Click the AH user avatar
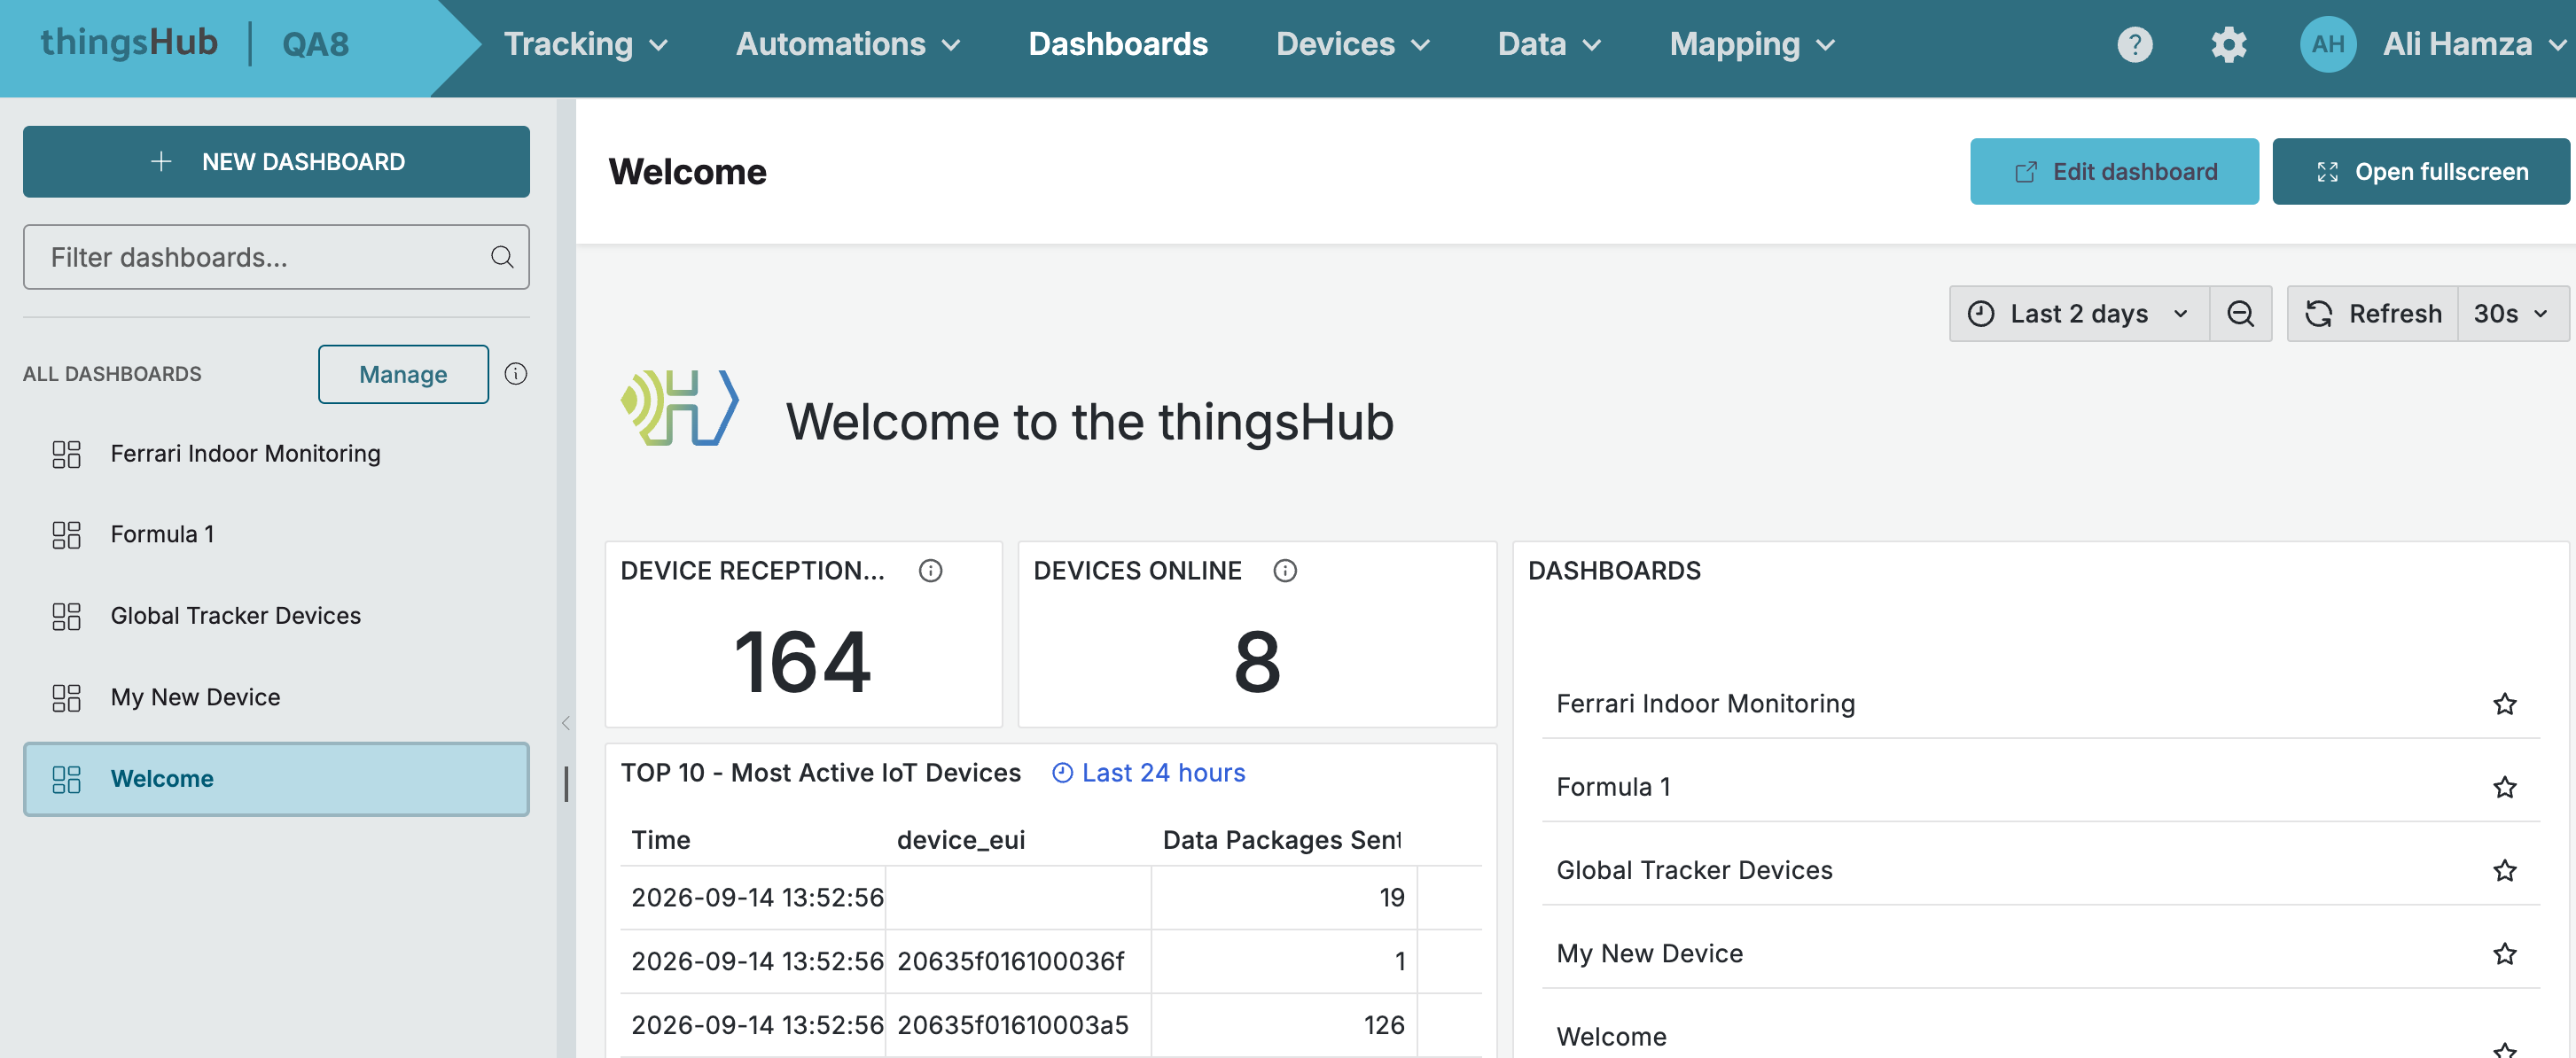The width and height of the screenshot is (2576, 1058). [x=2327, y=44]
